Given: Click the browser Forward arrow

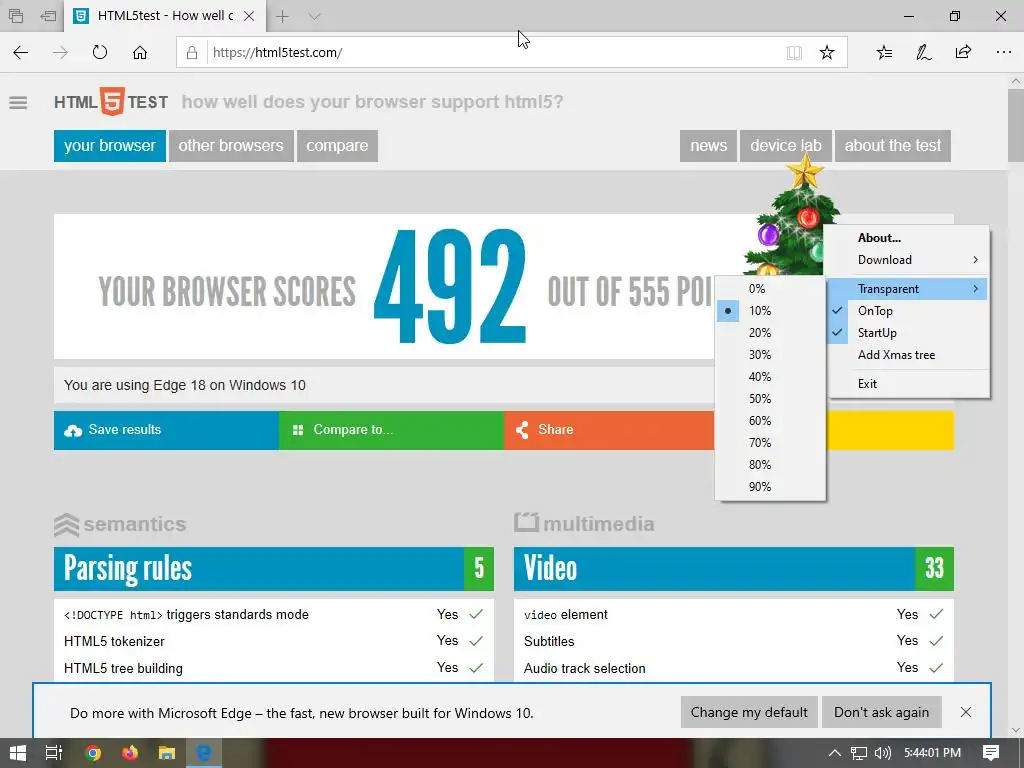Looking at the screenshot, I should tap(60, 52).
